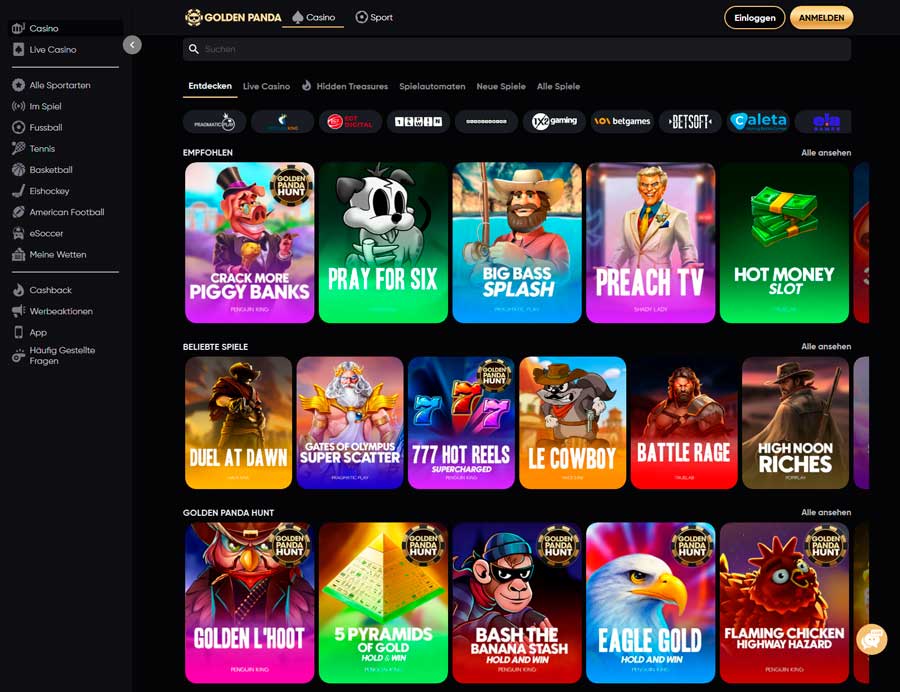Screen dimensions: 900x692
Task: Filter by EGT Digital provider
Action: 350,122
